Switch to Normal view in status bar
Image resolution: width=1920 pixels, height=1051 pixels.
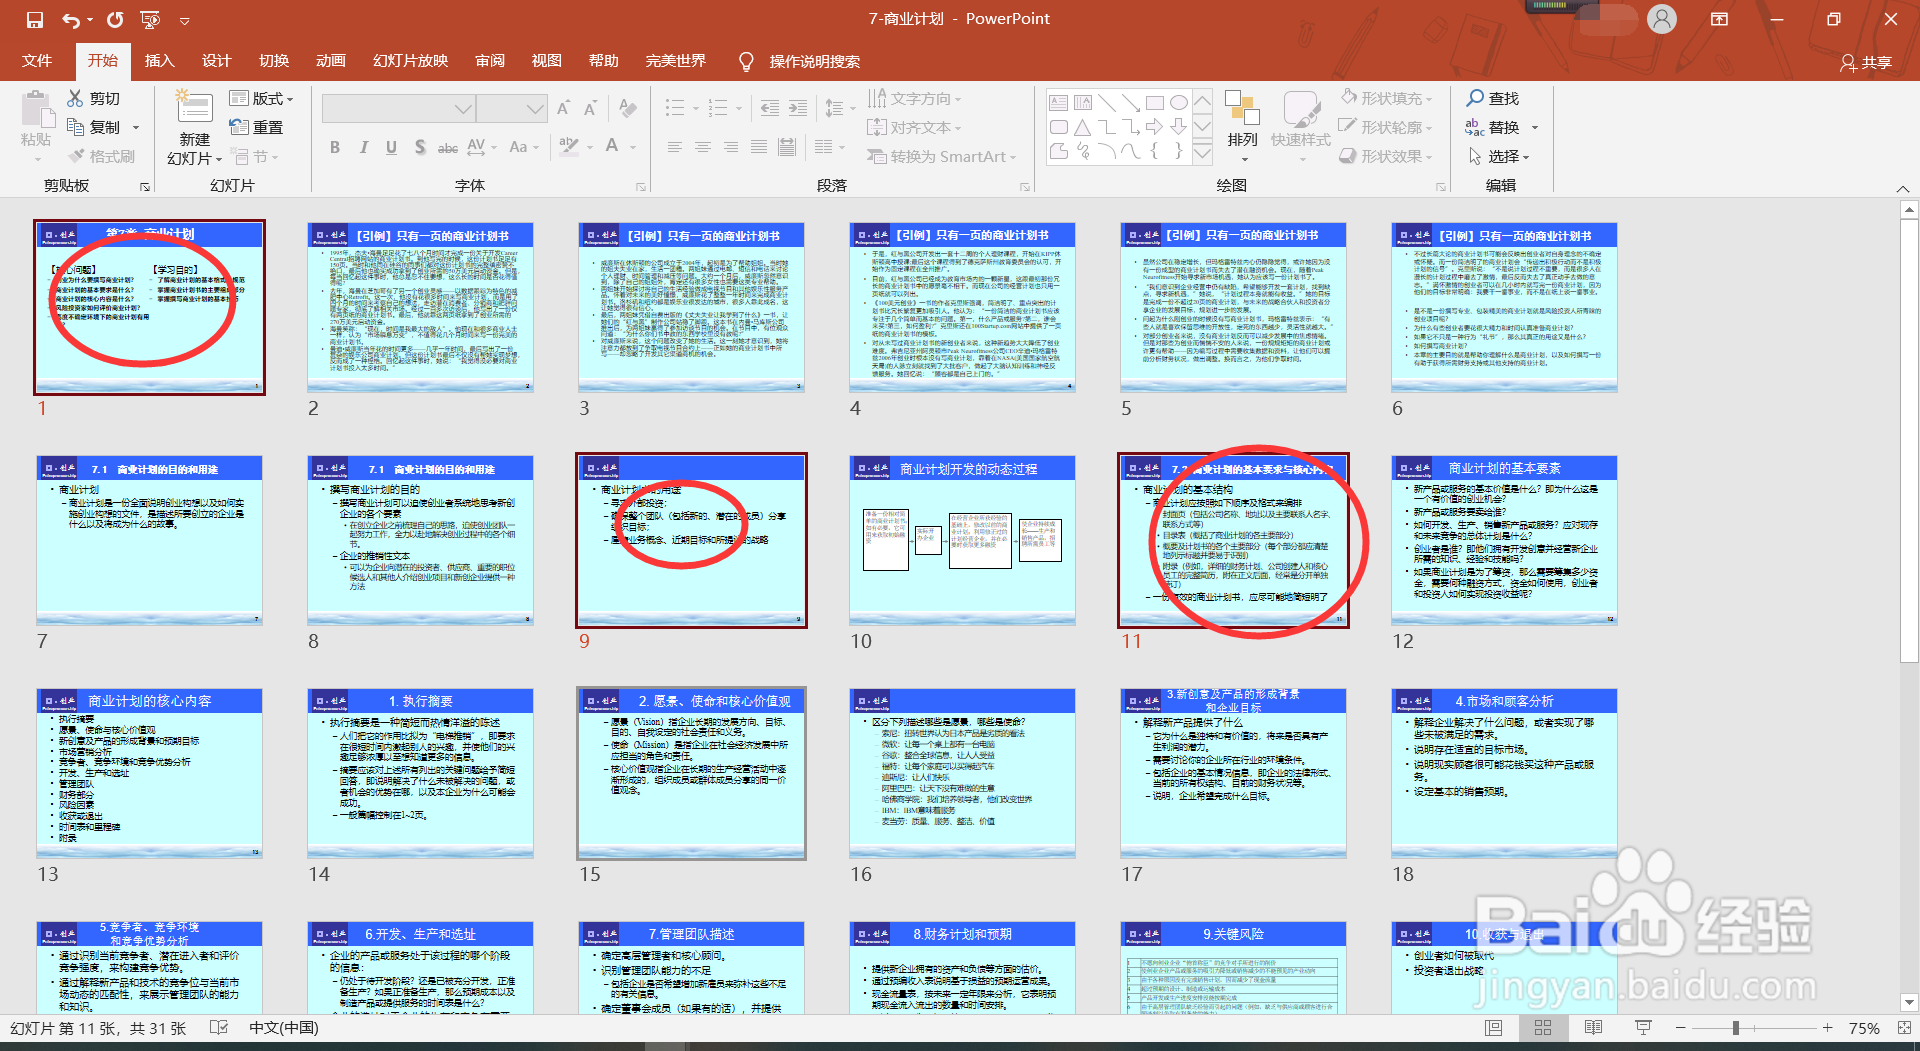coord(1494,1028)
